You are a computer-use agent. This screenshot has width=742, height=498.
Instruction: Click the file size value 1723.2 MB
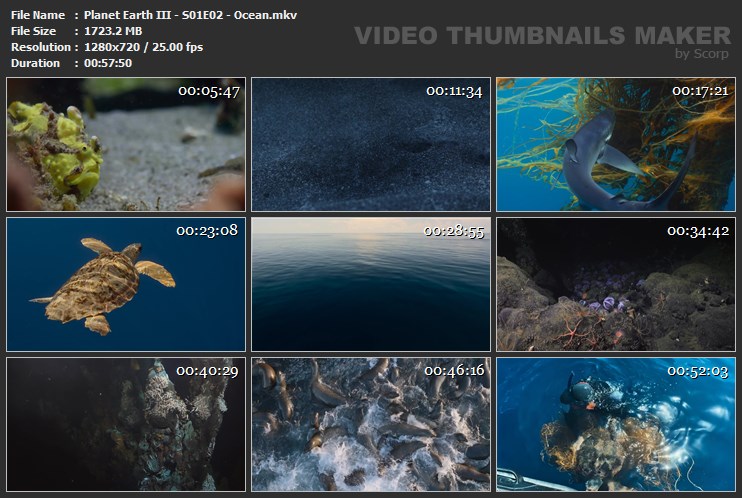pyautogui.click(x=113, y=31)
